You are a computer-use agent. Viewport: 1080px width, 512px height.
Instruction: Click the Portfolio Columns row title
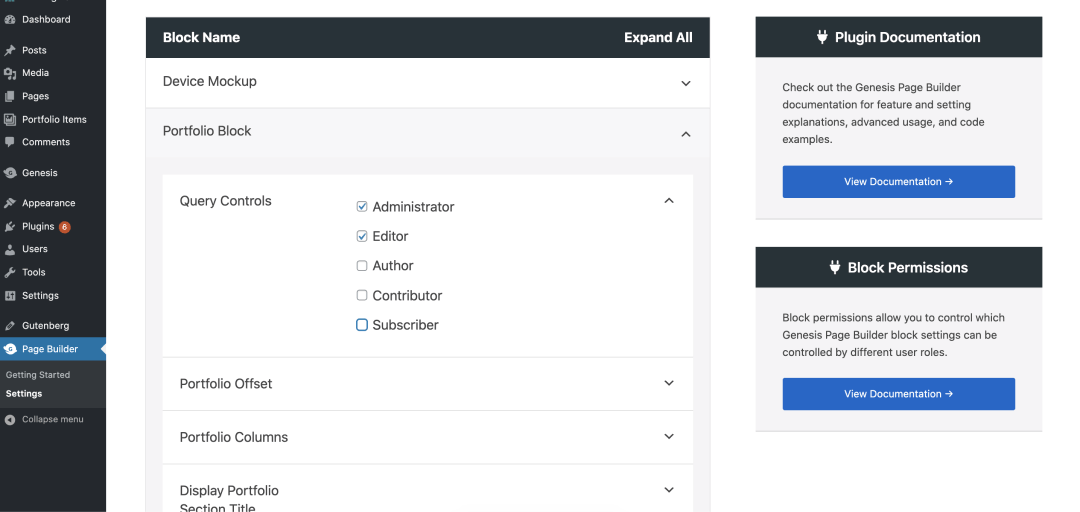coord(233,438)
